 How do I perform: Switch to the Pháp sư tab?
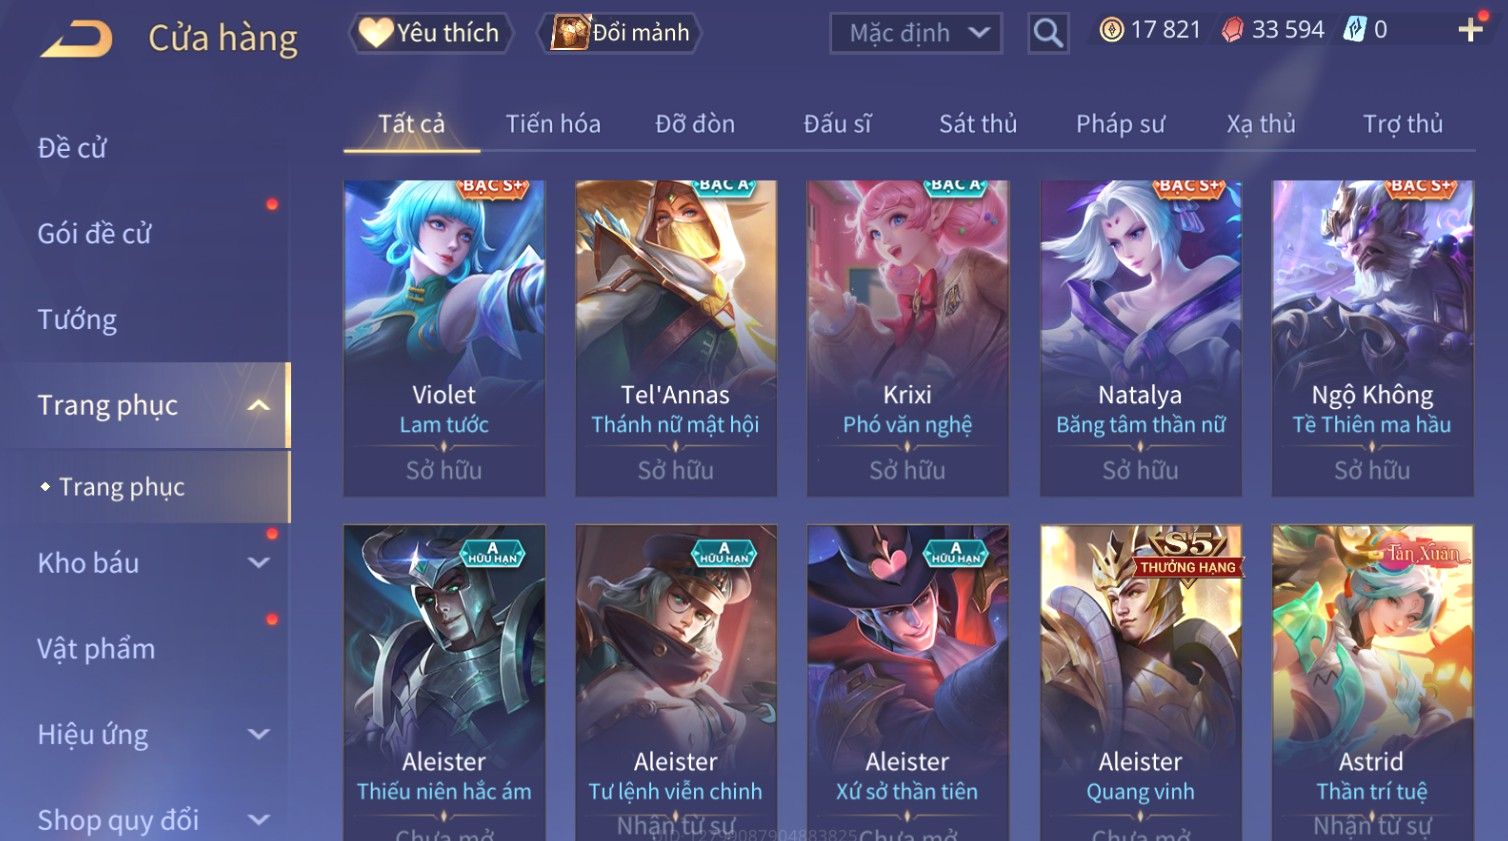[x=1120, y=124]
